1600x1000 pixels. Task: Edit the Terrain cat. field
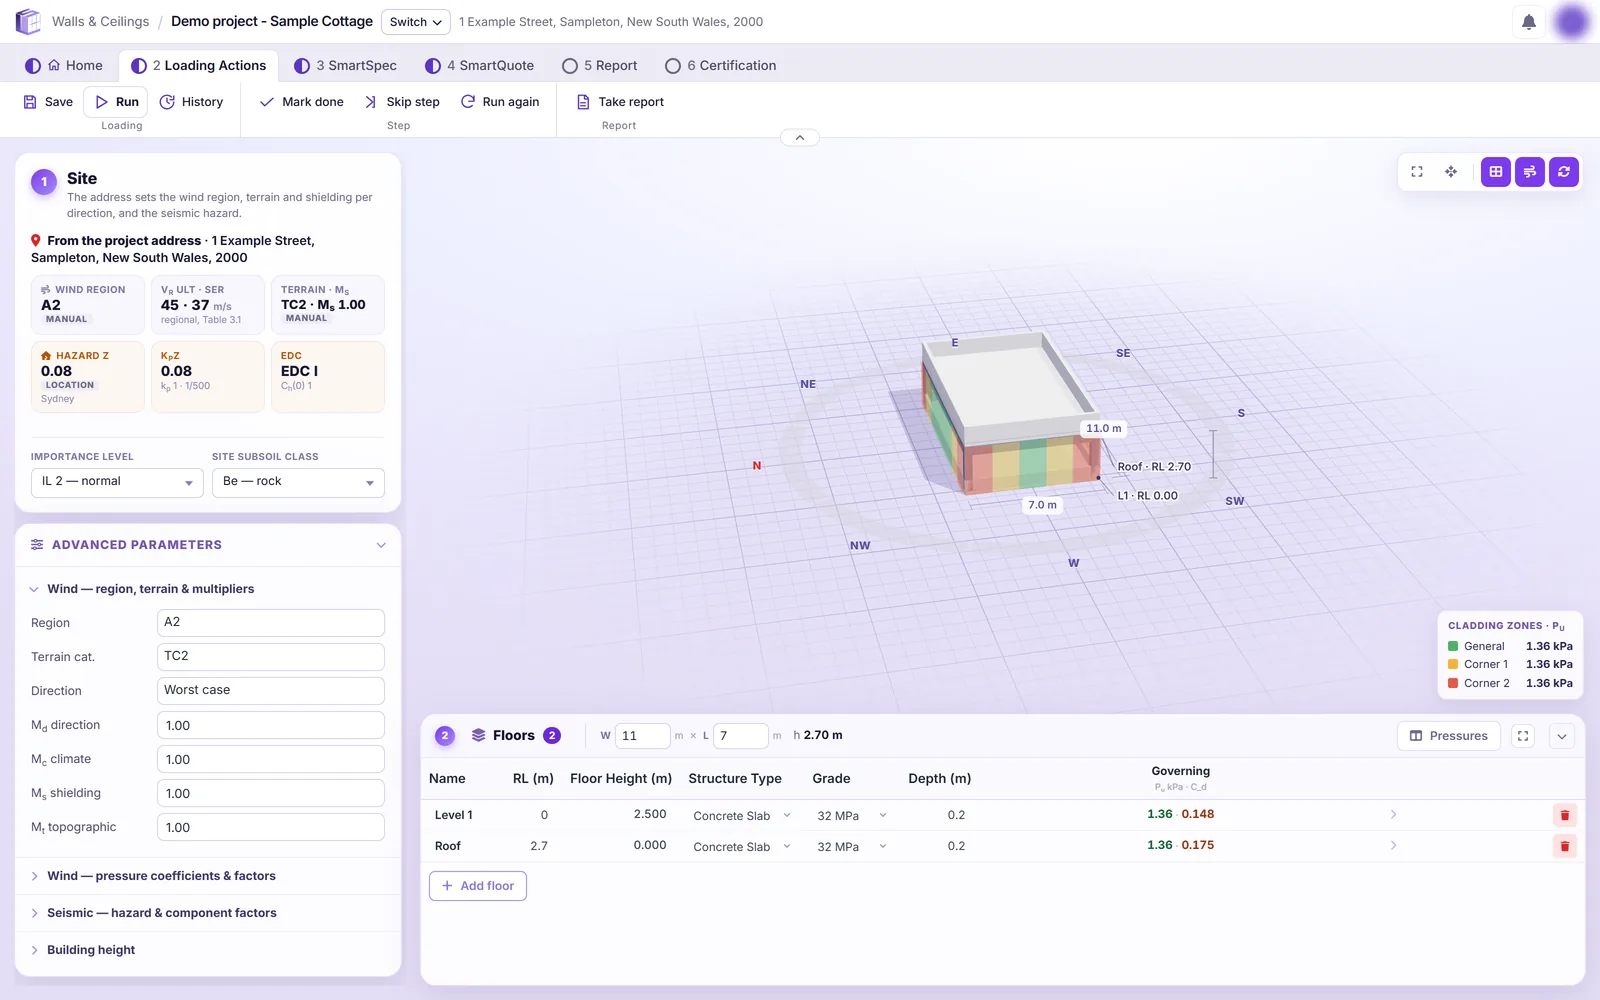[x=271, y=657]
